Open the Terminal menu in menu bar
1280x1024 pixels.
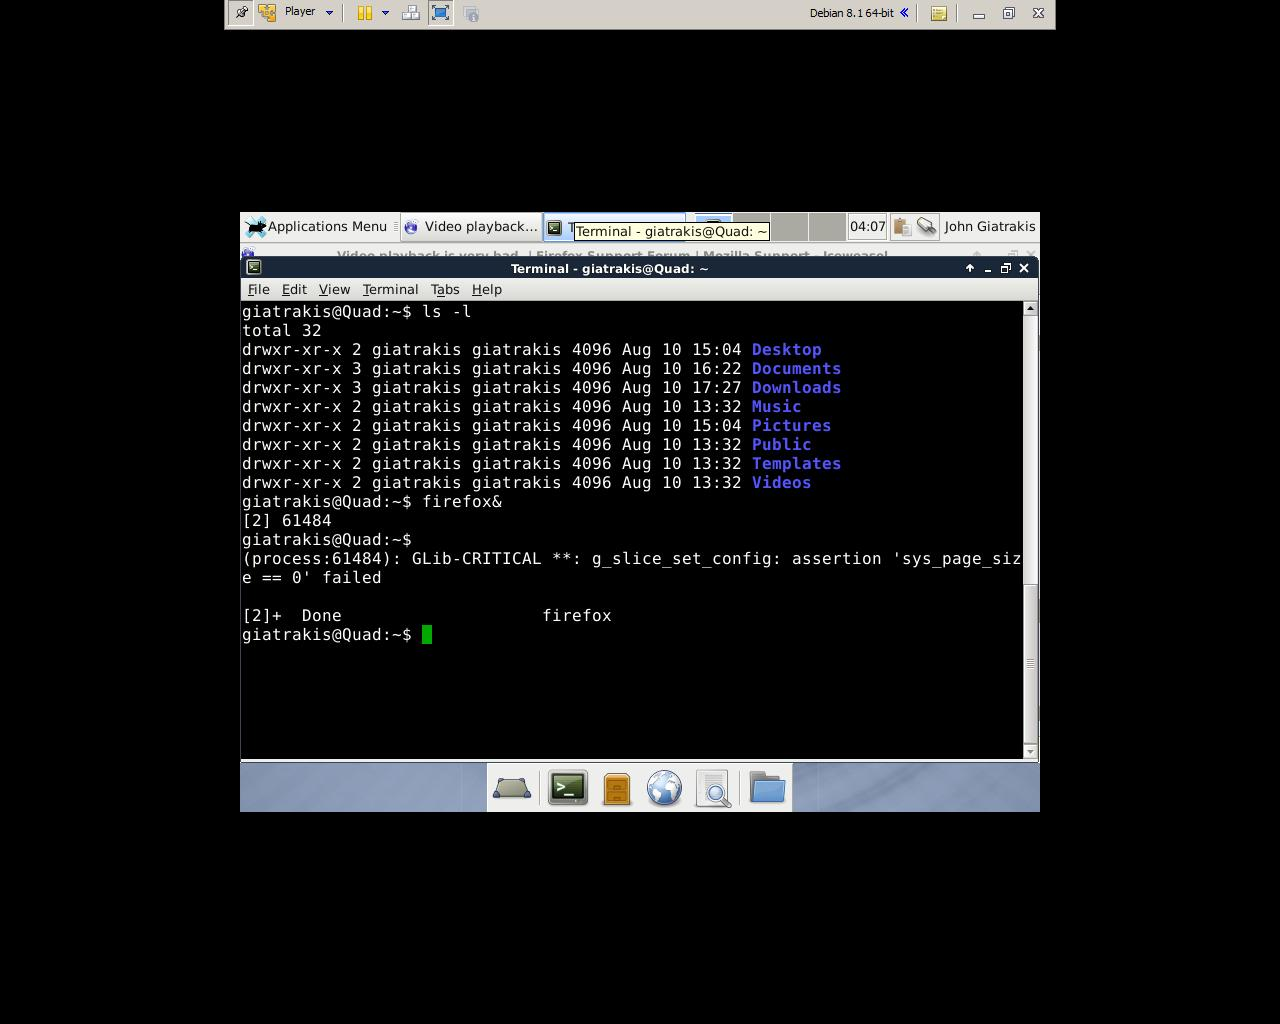click(390, 289)
